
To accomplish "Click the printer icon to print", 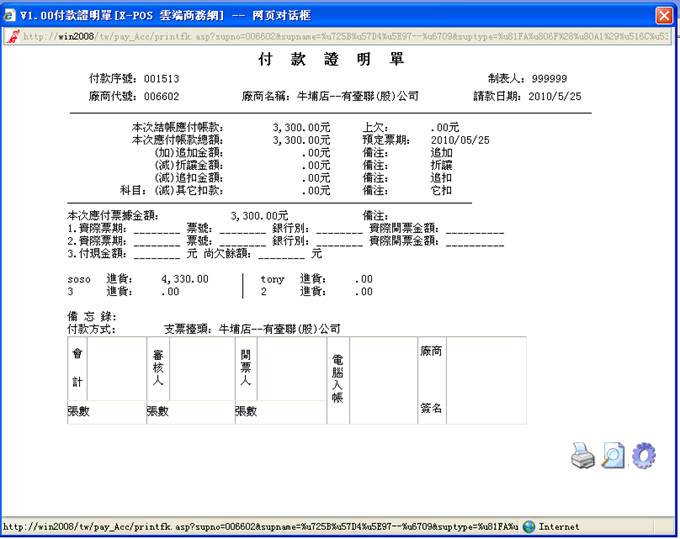I will (583, 457).
